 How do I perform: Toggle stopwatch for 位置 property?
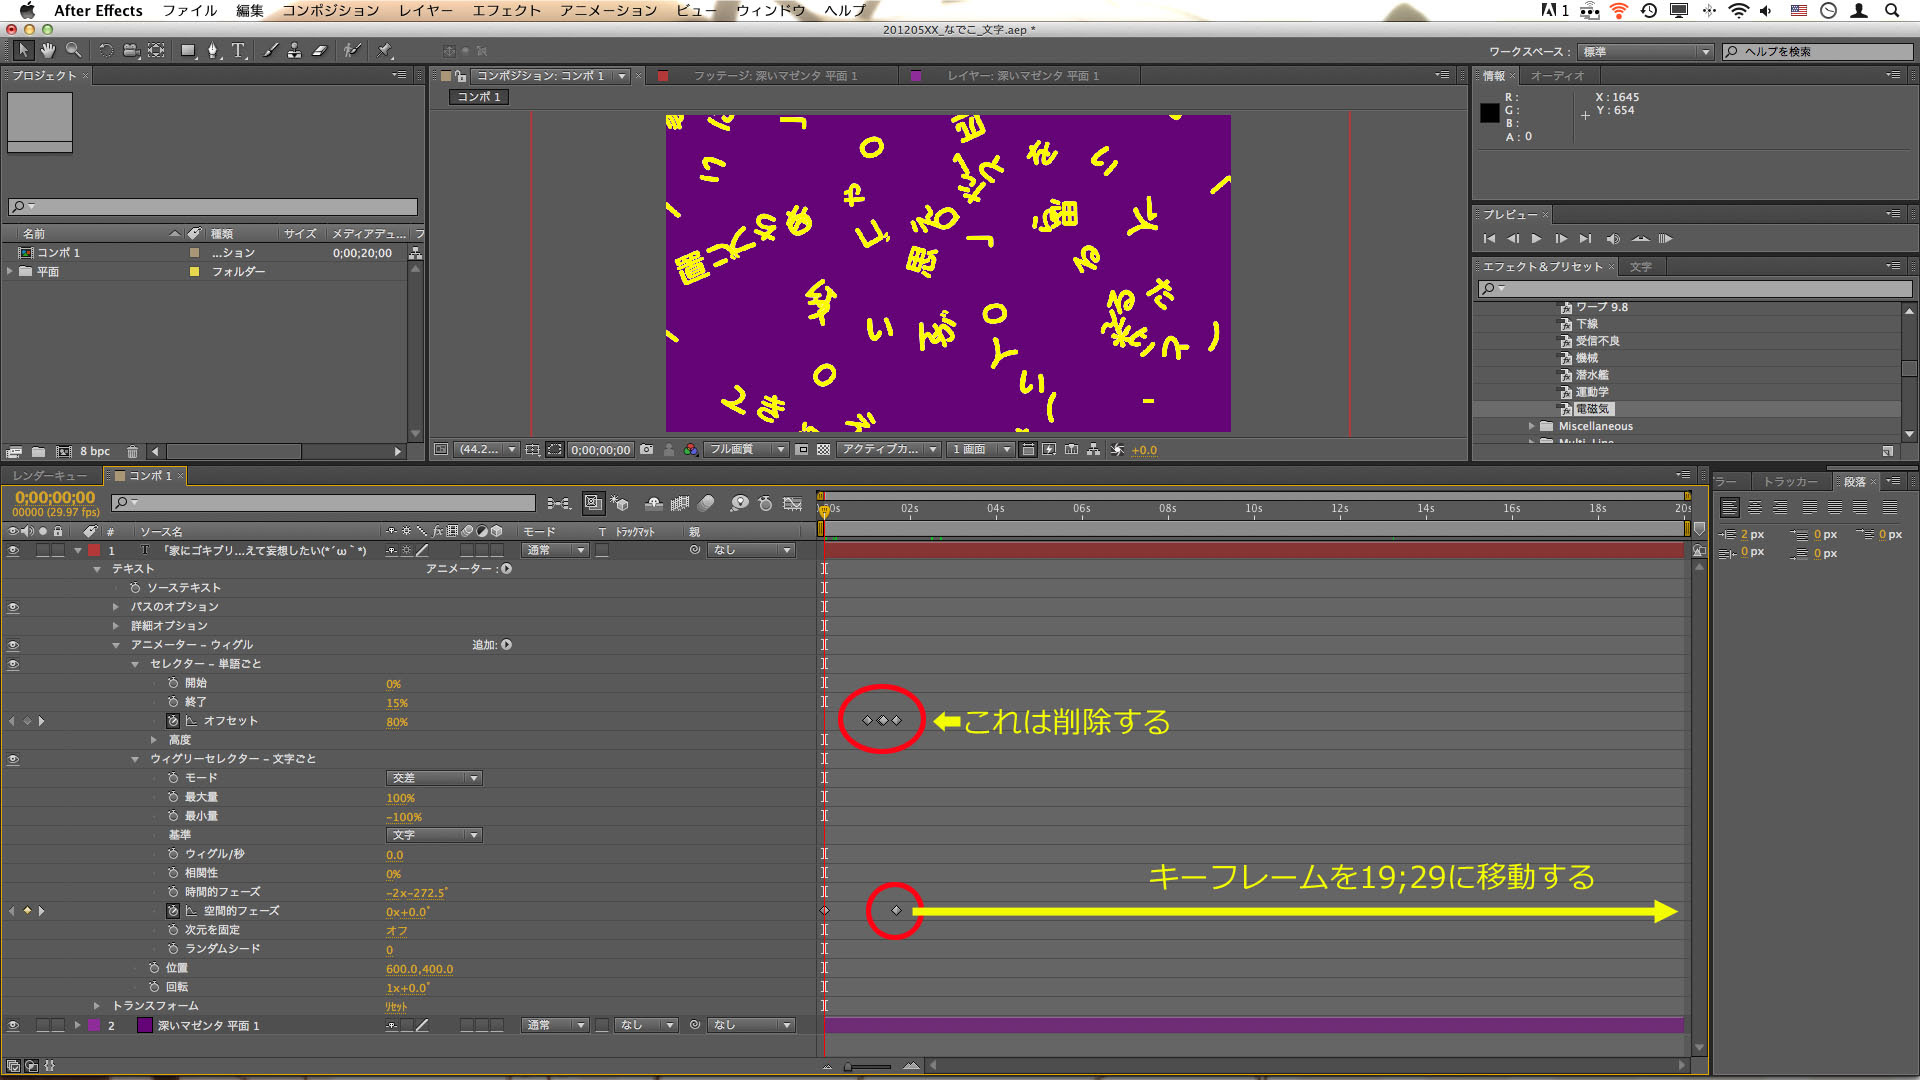click(154, 968)
